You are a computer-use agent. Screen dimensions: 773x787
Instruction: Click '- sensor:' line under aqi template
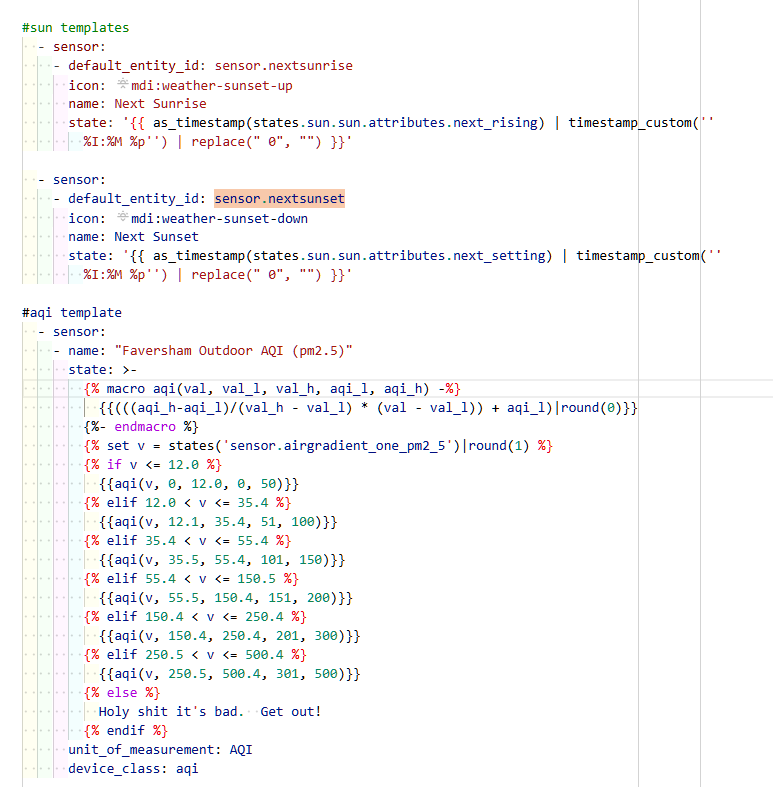point(72,332)
